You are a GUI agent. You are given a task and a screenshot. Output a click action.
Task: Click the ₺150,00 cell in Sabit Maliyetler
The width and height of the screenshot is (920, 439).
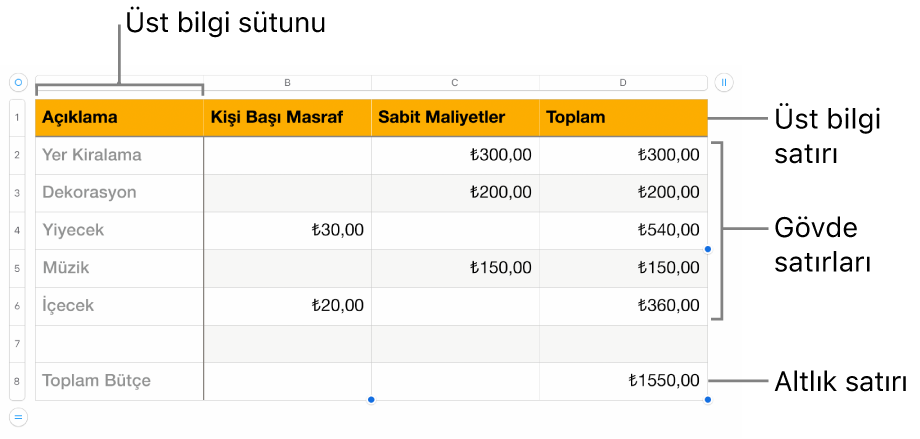pos(455,268)
